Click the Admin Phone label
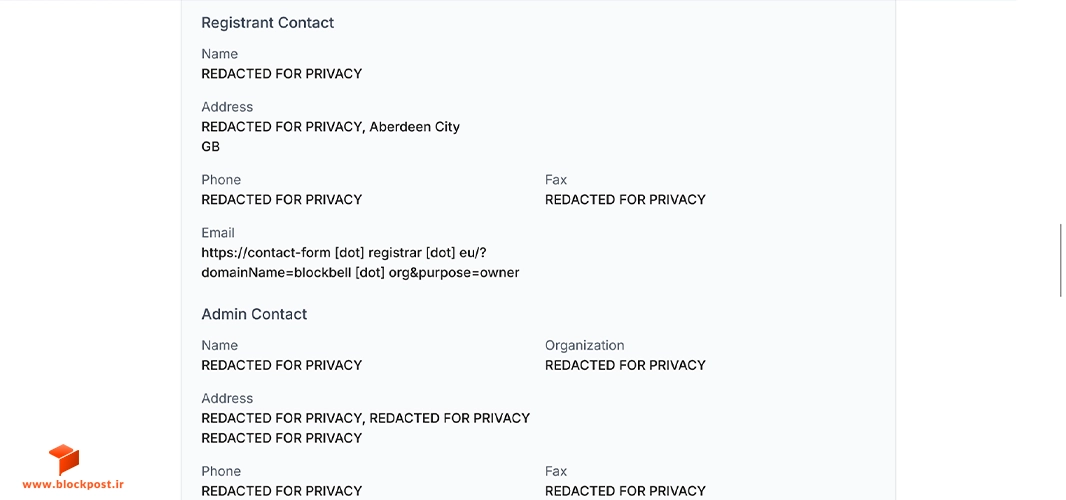The height and width of the screenshot is (500, 1066). pyautogui.click(x=221, y=471)
